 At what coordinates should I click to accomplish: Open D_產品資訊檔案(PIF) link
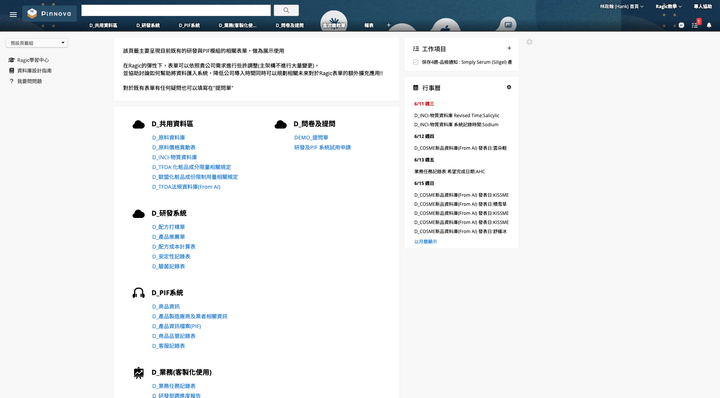tap(176, 326)
